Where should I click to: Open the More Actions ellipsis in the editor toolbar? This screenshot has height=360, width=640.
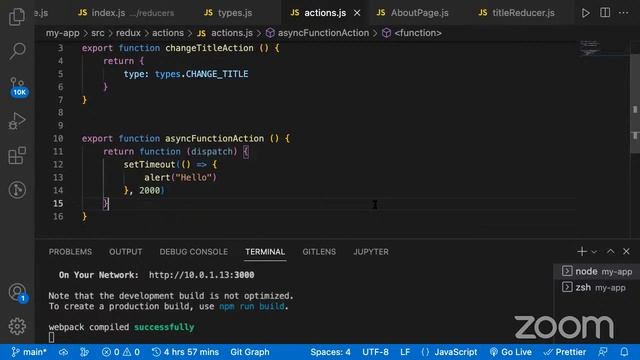tap(624, 13)
